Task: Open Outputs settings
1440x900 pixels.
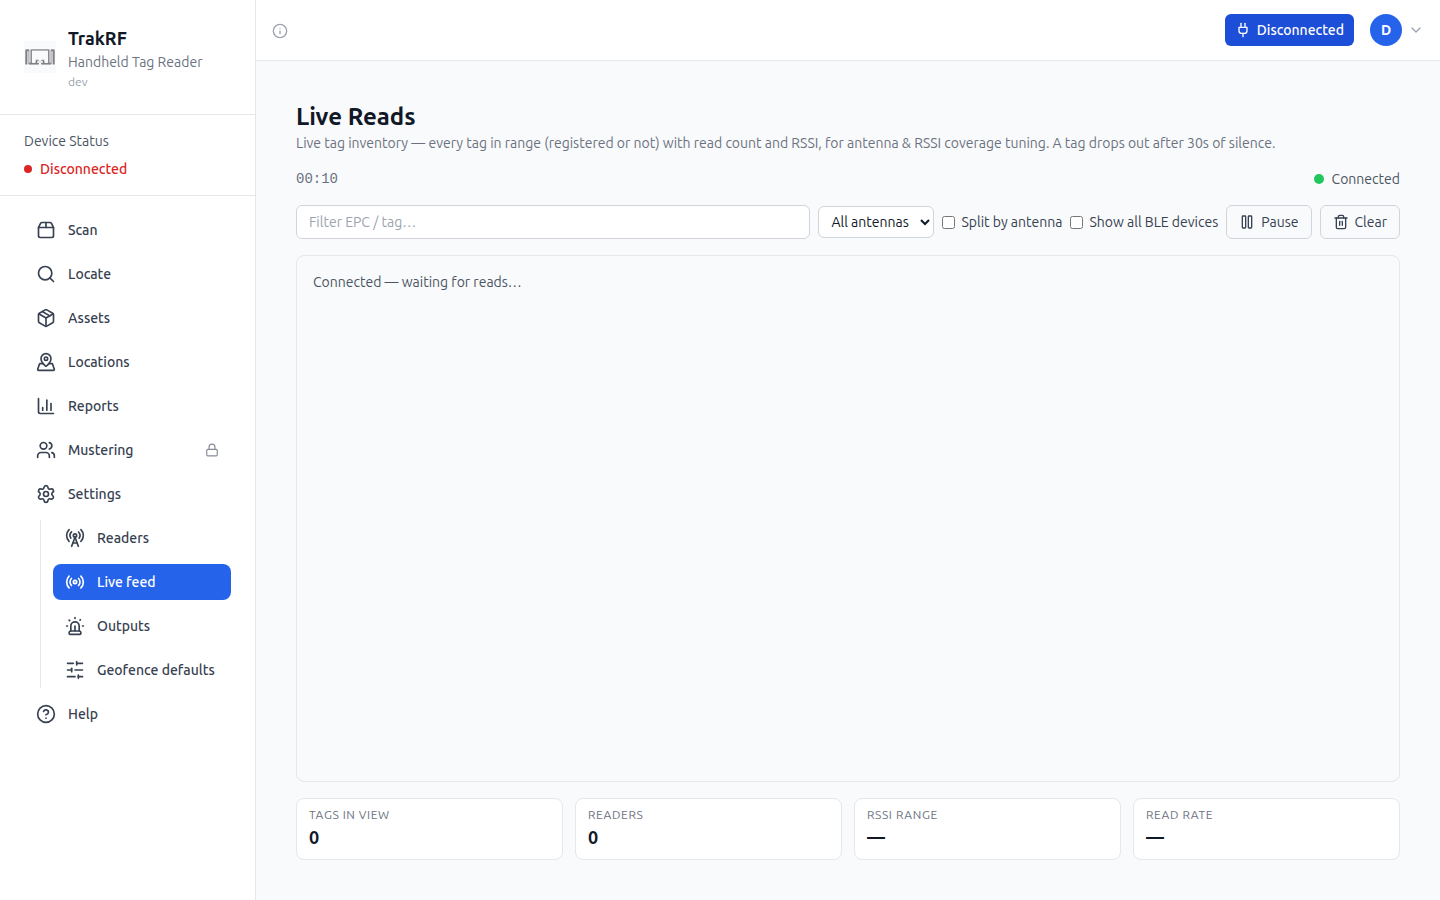Action: (142, 626)
